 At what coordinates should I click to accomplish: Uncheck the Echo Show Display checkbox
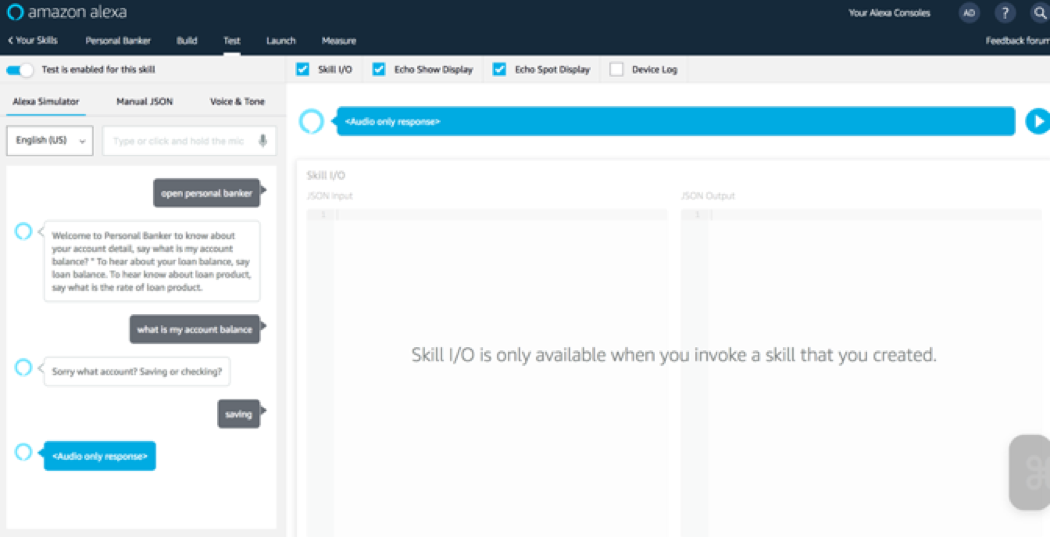point(379,69)
